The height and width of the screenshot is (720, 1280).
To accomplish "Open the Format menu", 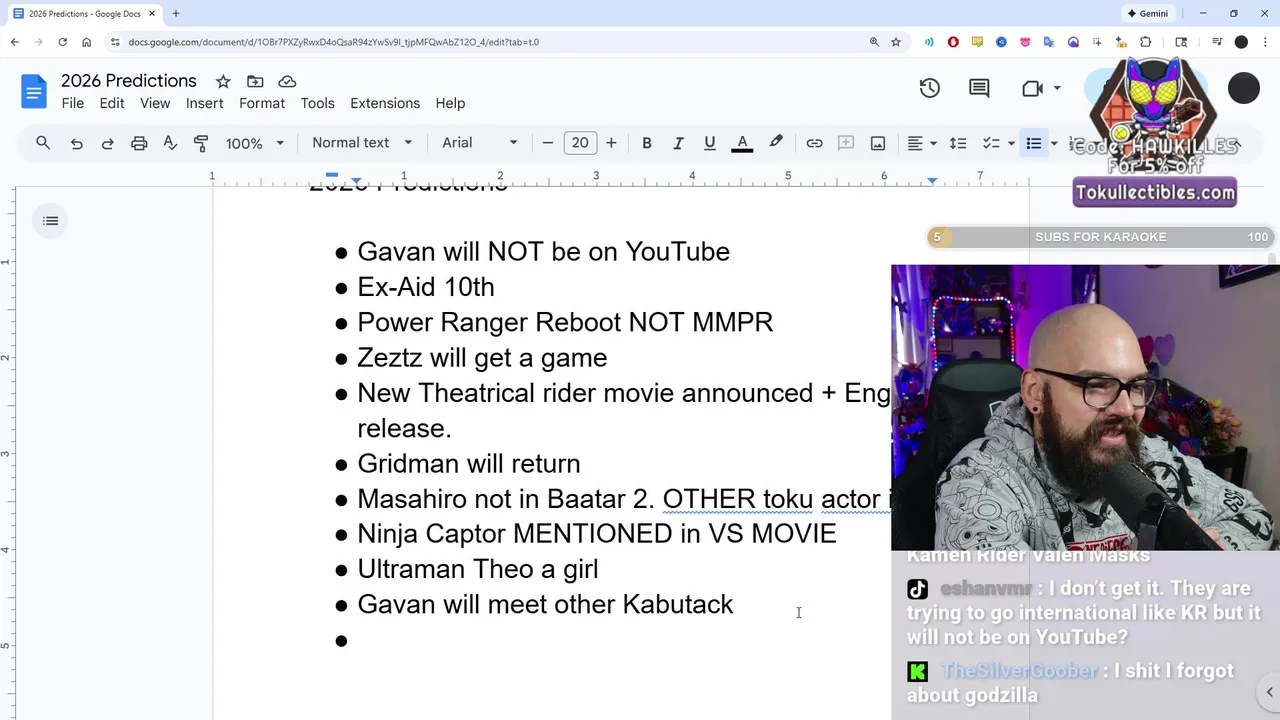I will coord(262,103).
